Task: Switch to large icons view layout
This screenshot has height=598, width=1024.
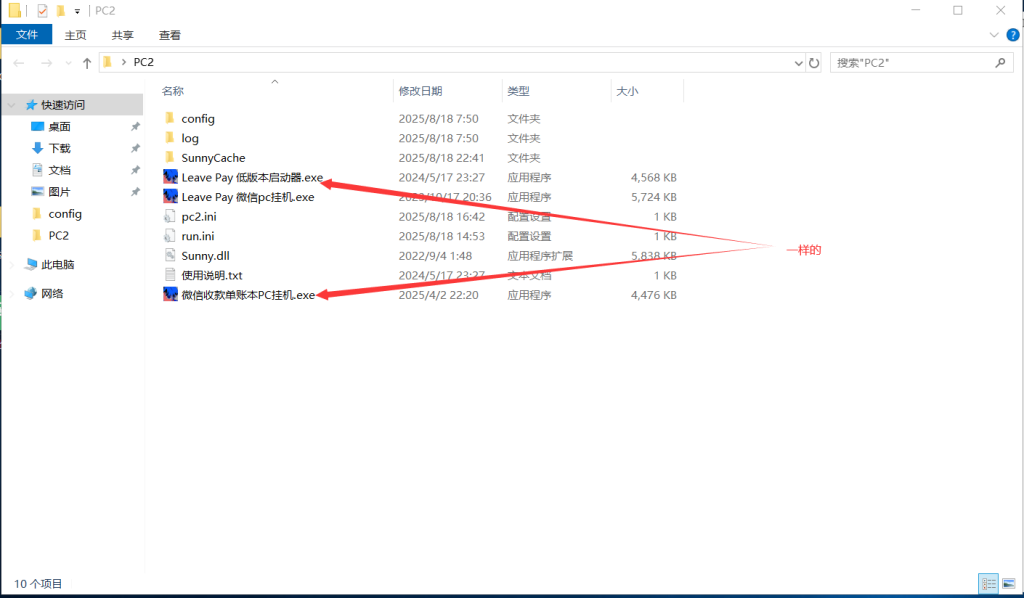Action: point(1009,583)
